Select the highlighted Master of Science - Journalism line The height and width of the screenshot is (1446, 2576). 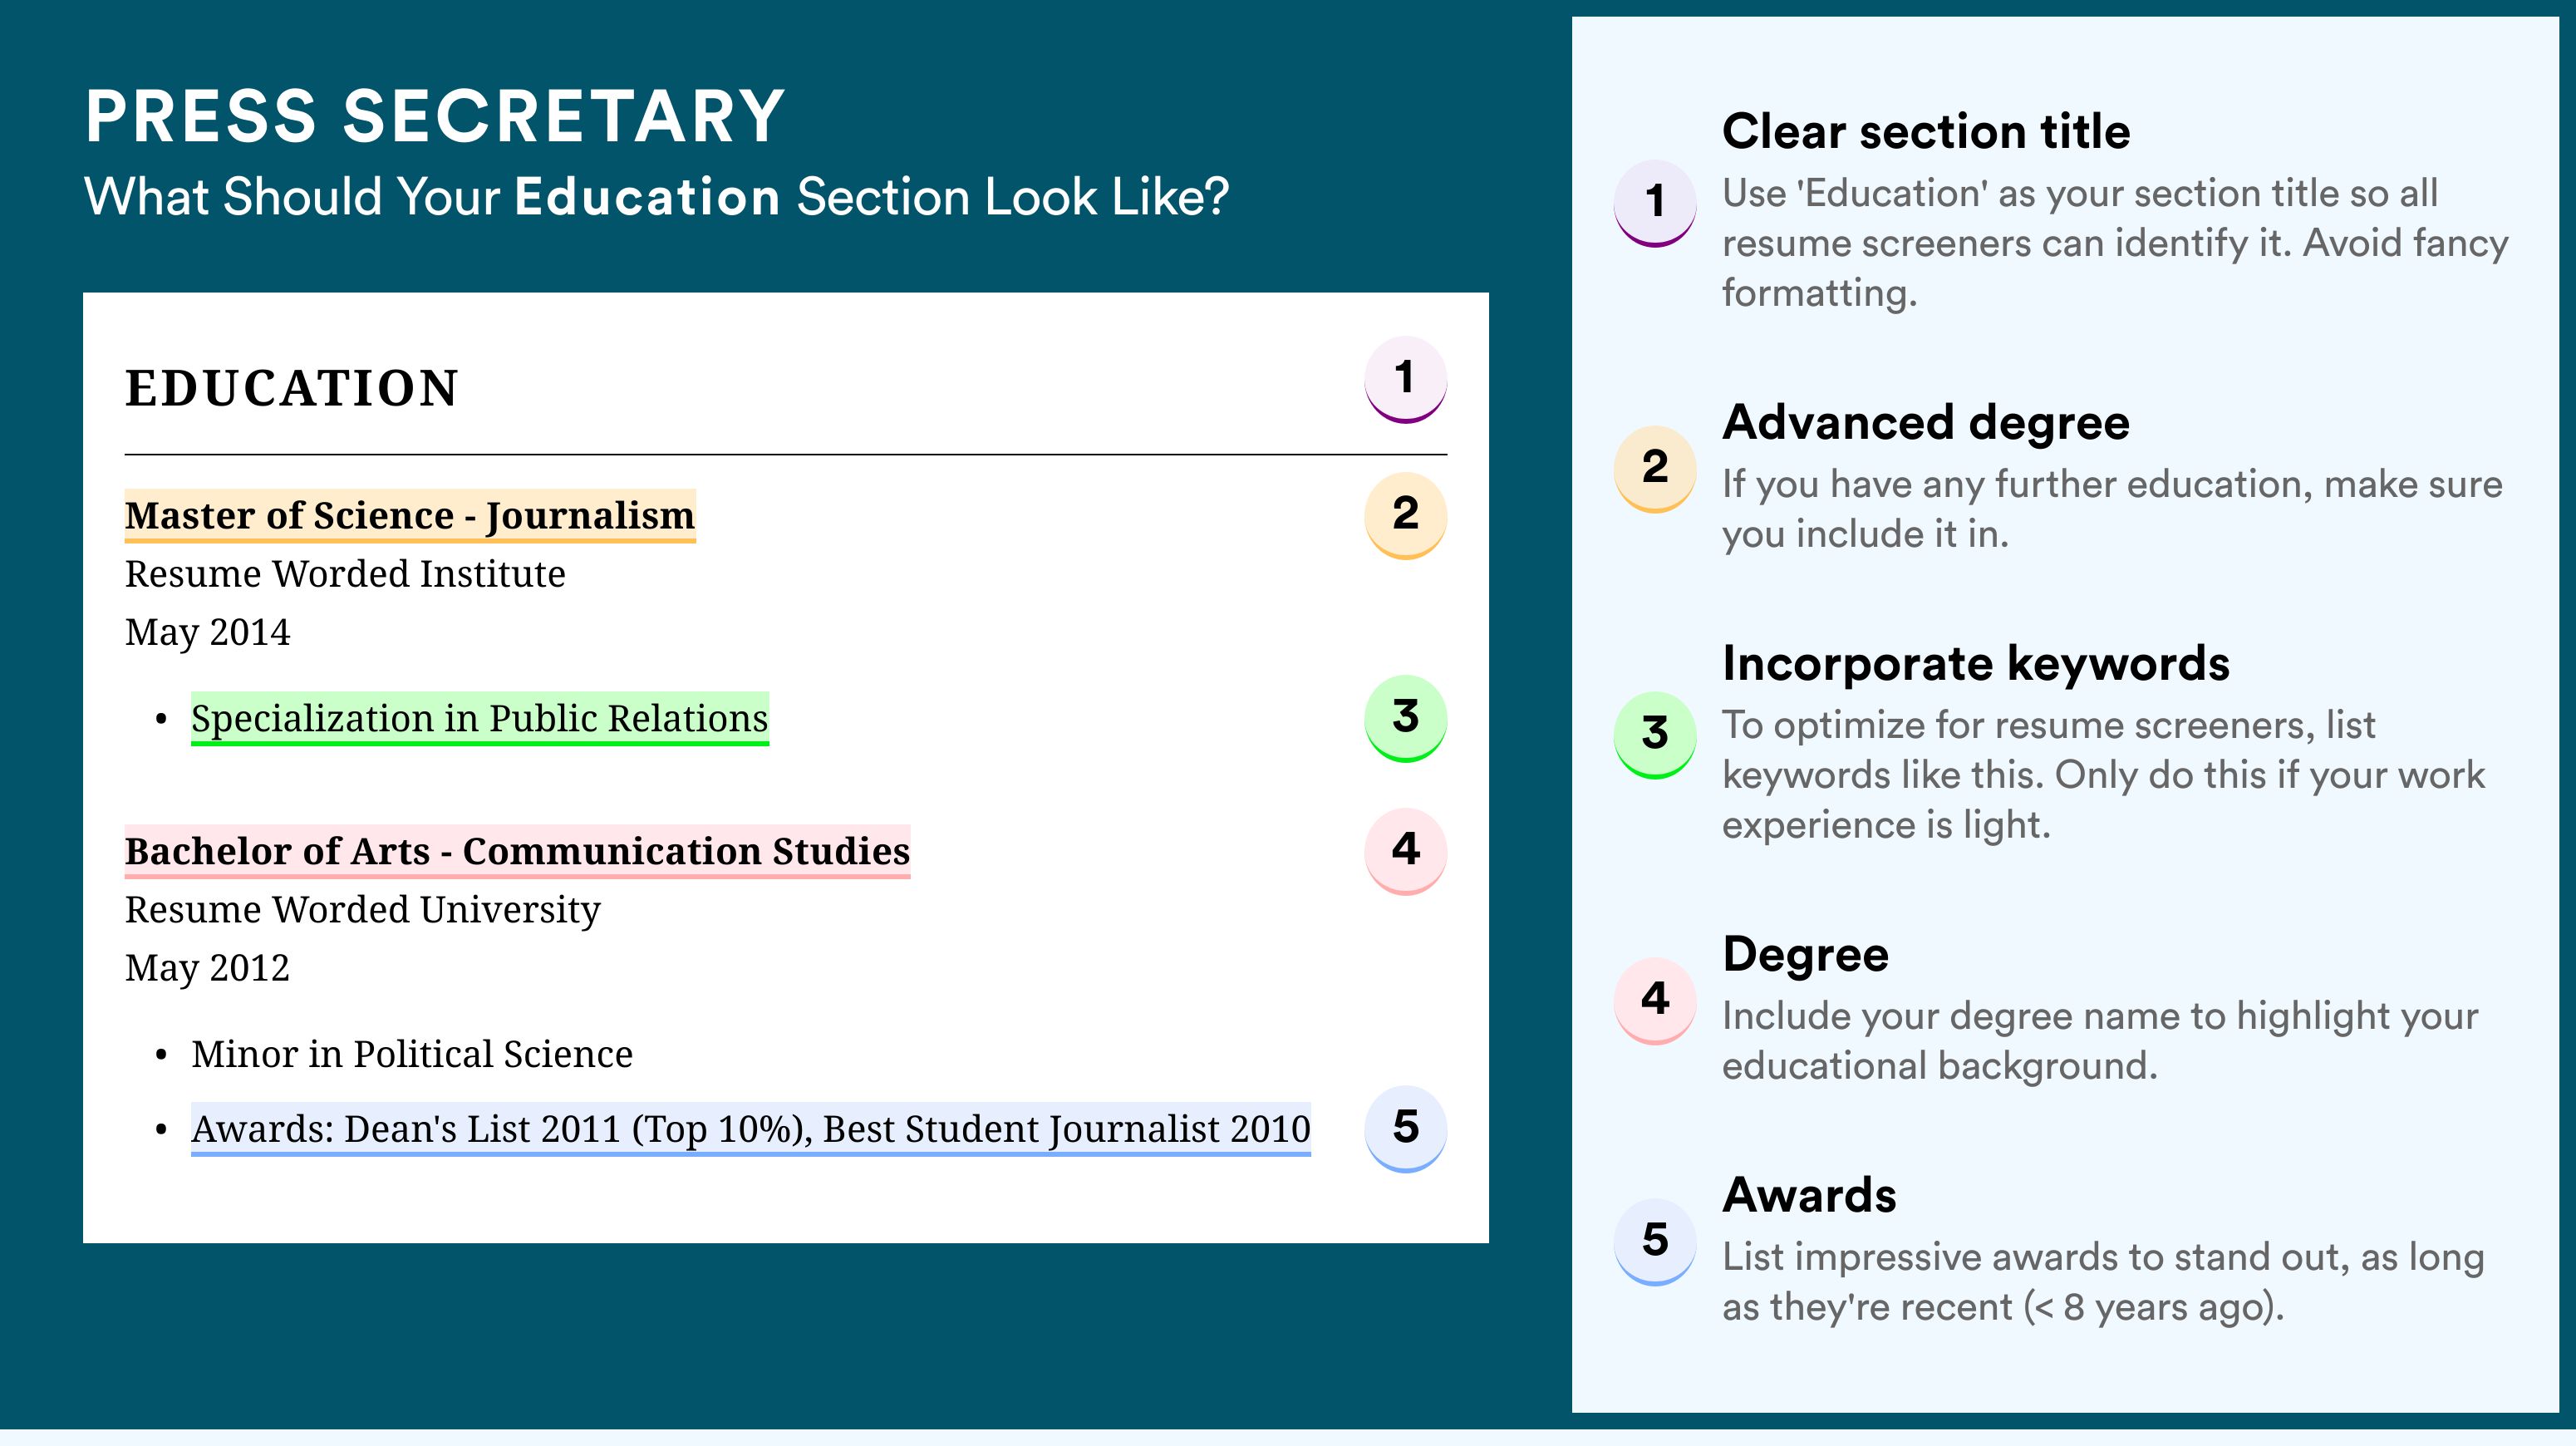pos(410,516)
